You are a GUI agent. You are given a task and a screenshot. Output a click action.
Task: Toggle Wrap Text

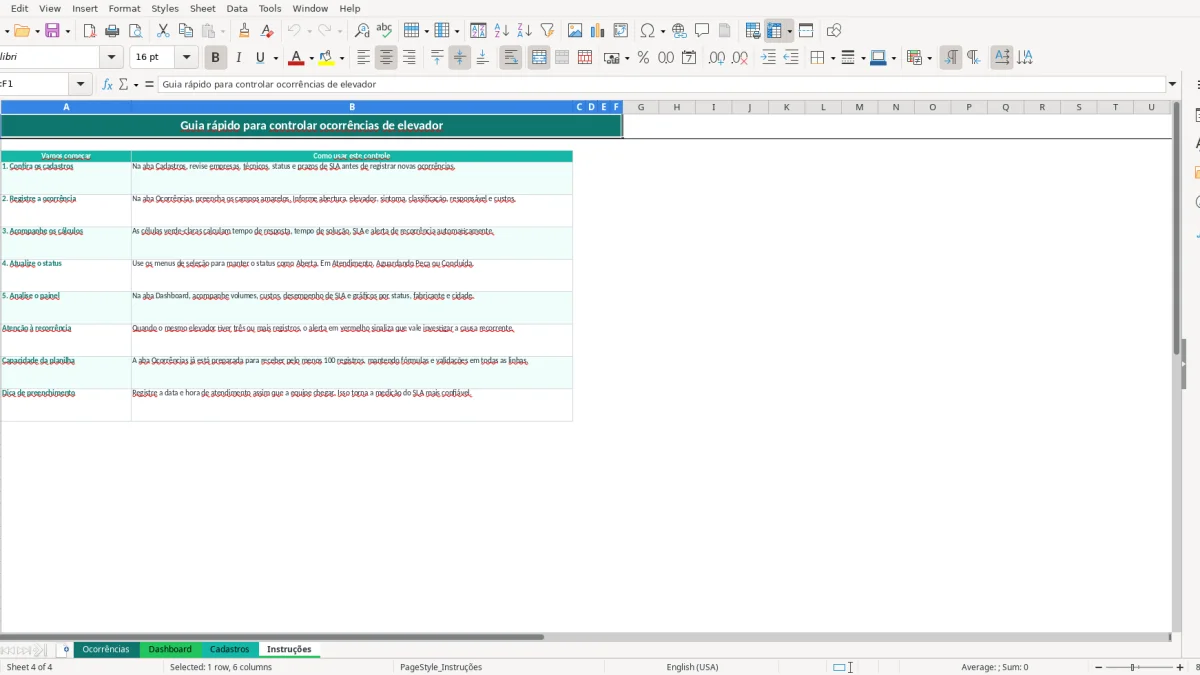tap(511, 58)
